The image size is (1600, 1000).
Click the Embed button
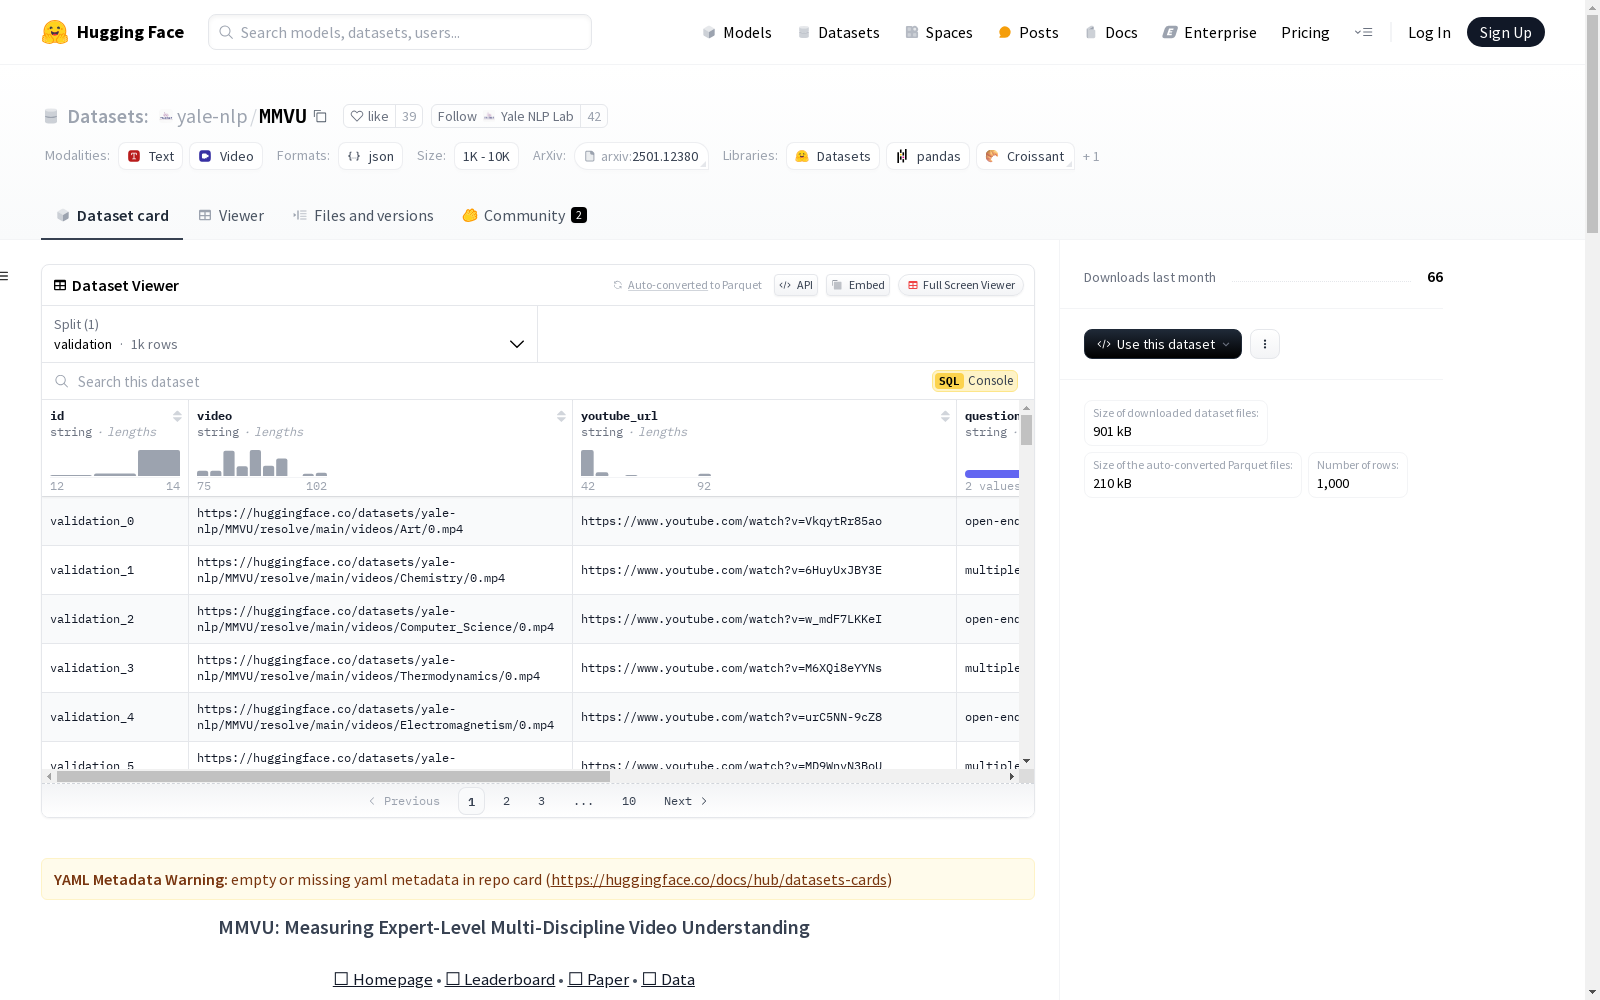coord(858,285)
